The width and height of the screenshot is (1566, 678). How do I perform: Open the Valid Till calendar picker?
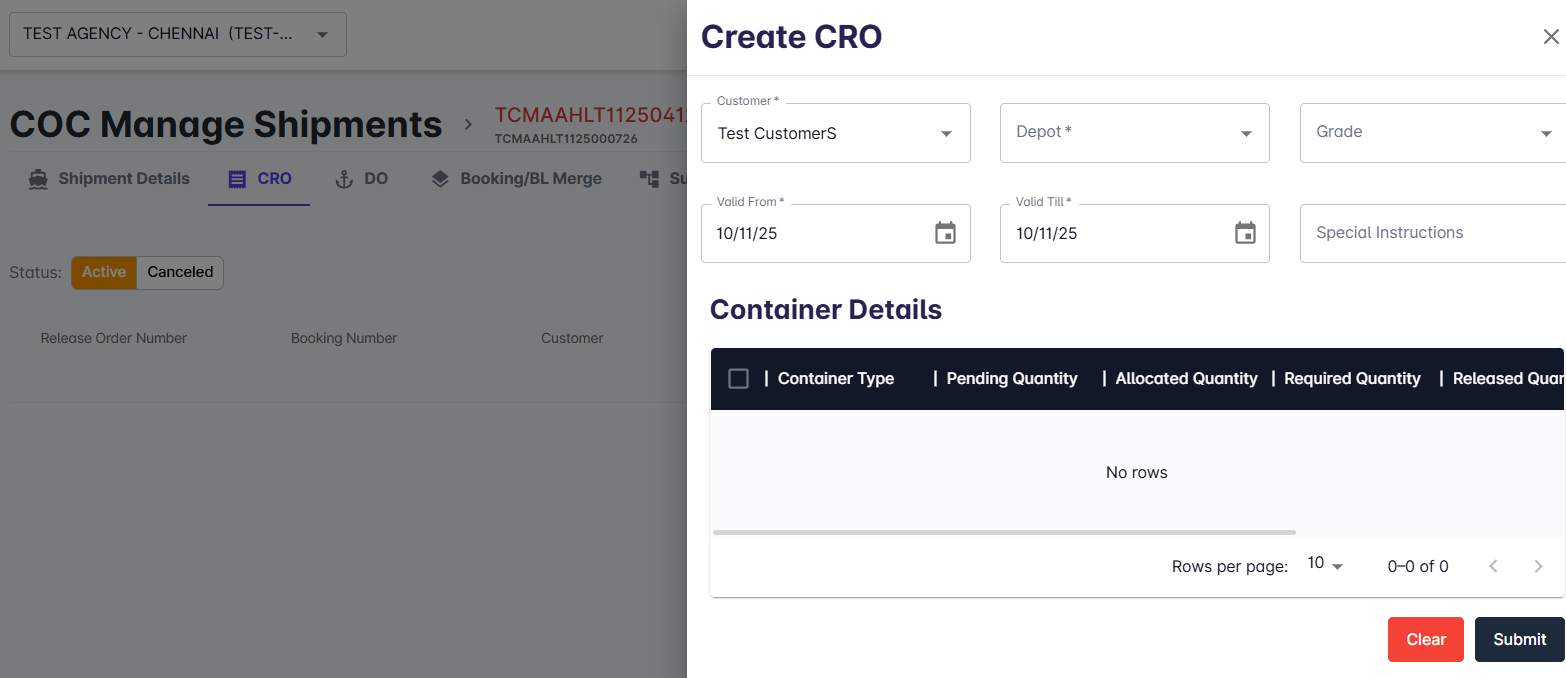click(1245, 233)
